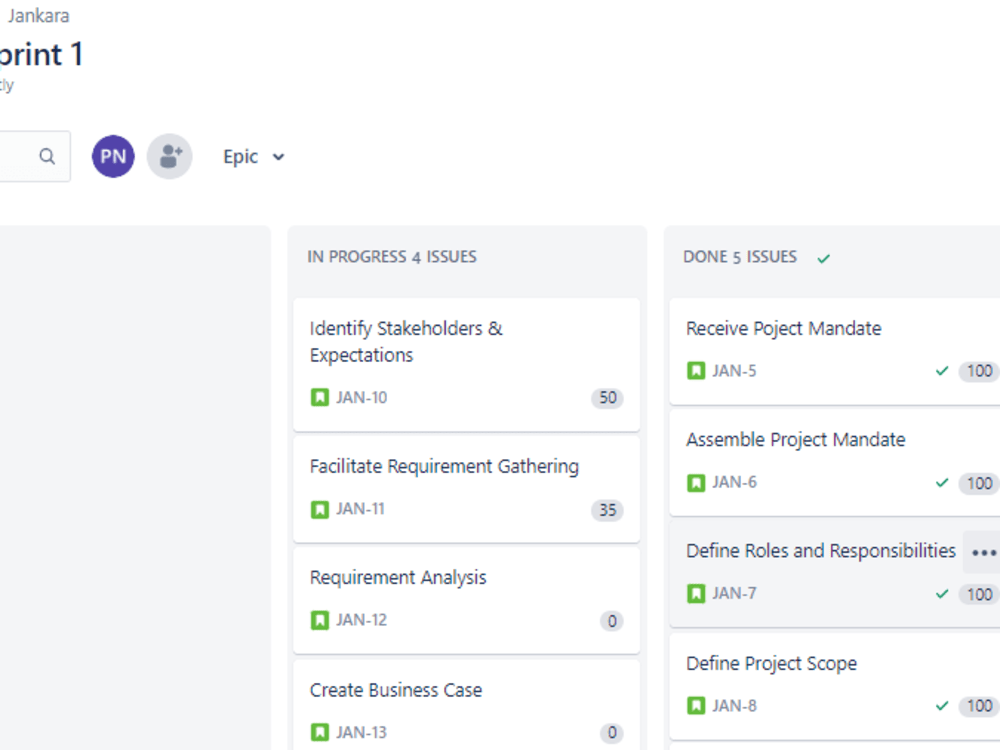Click the Done column header checkmark

tap(824, 258)
